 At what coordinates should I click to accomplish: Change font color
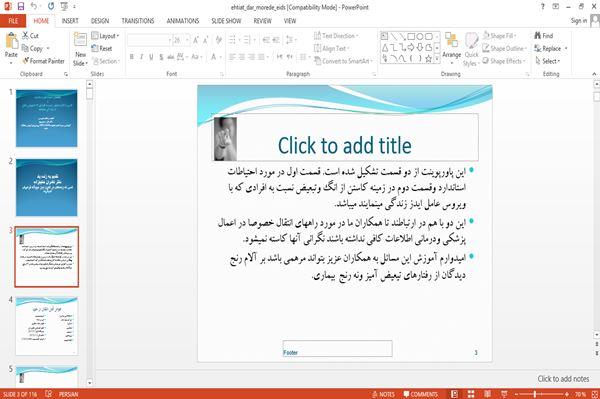tap(215, 57)
